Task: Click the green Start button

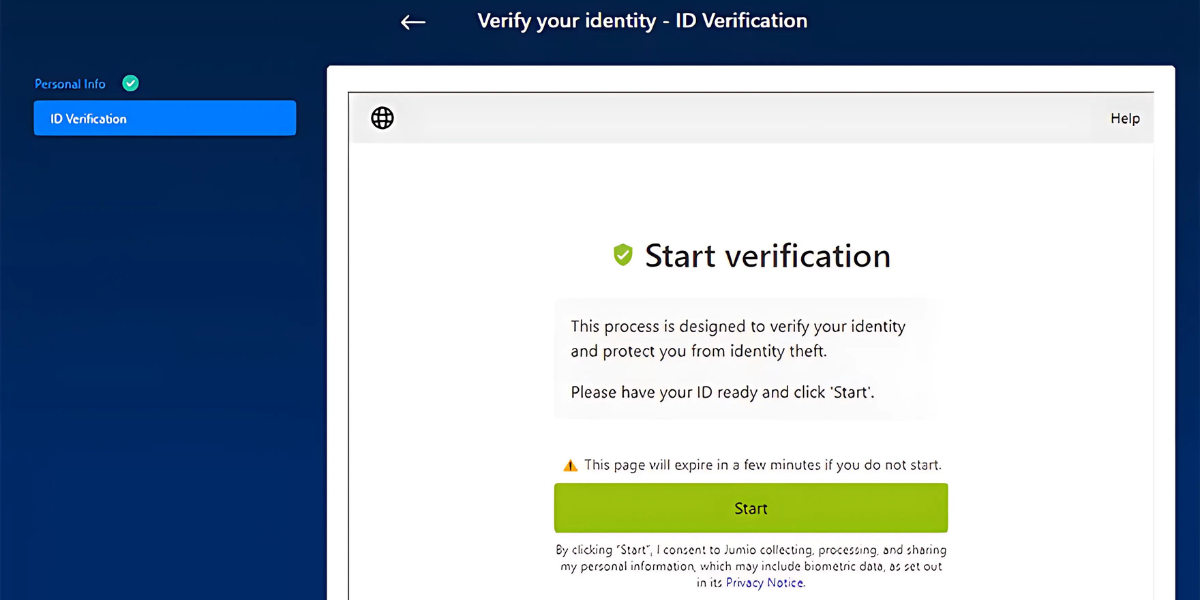Action: (751, 508)
